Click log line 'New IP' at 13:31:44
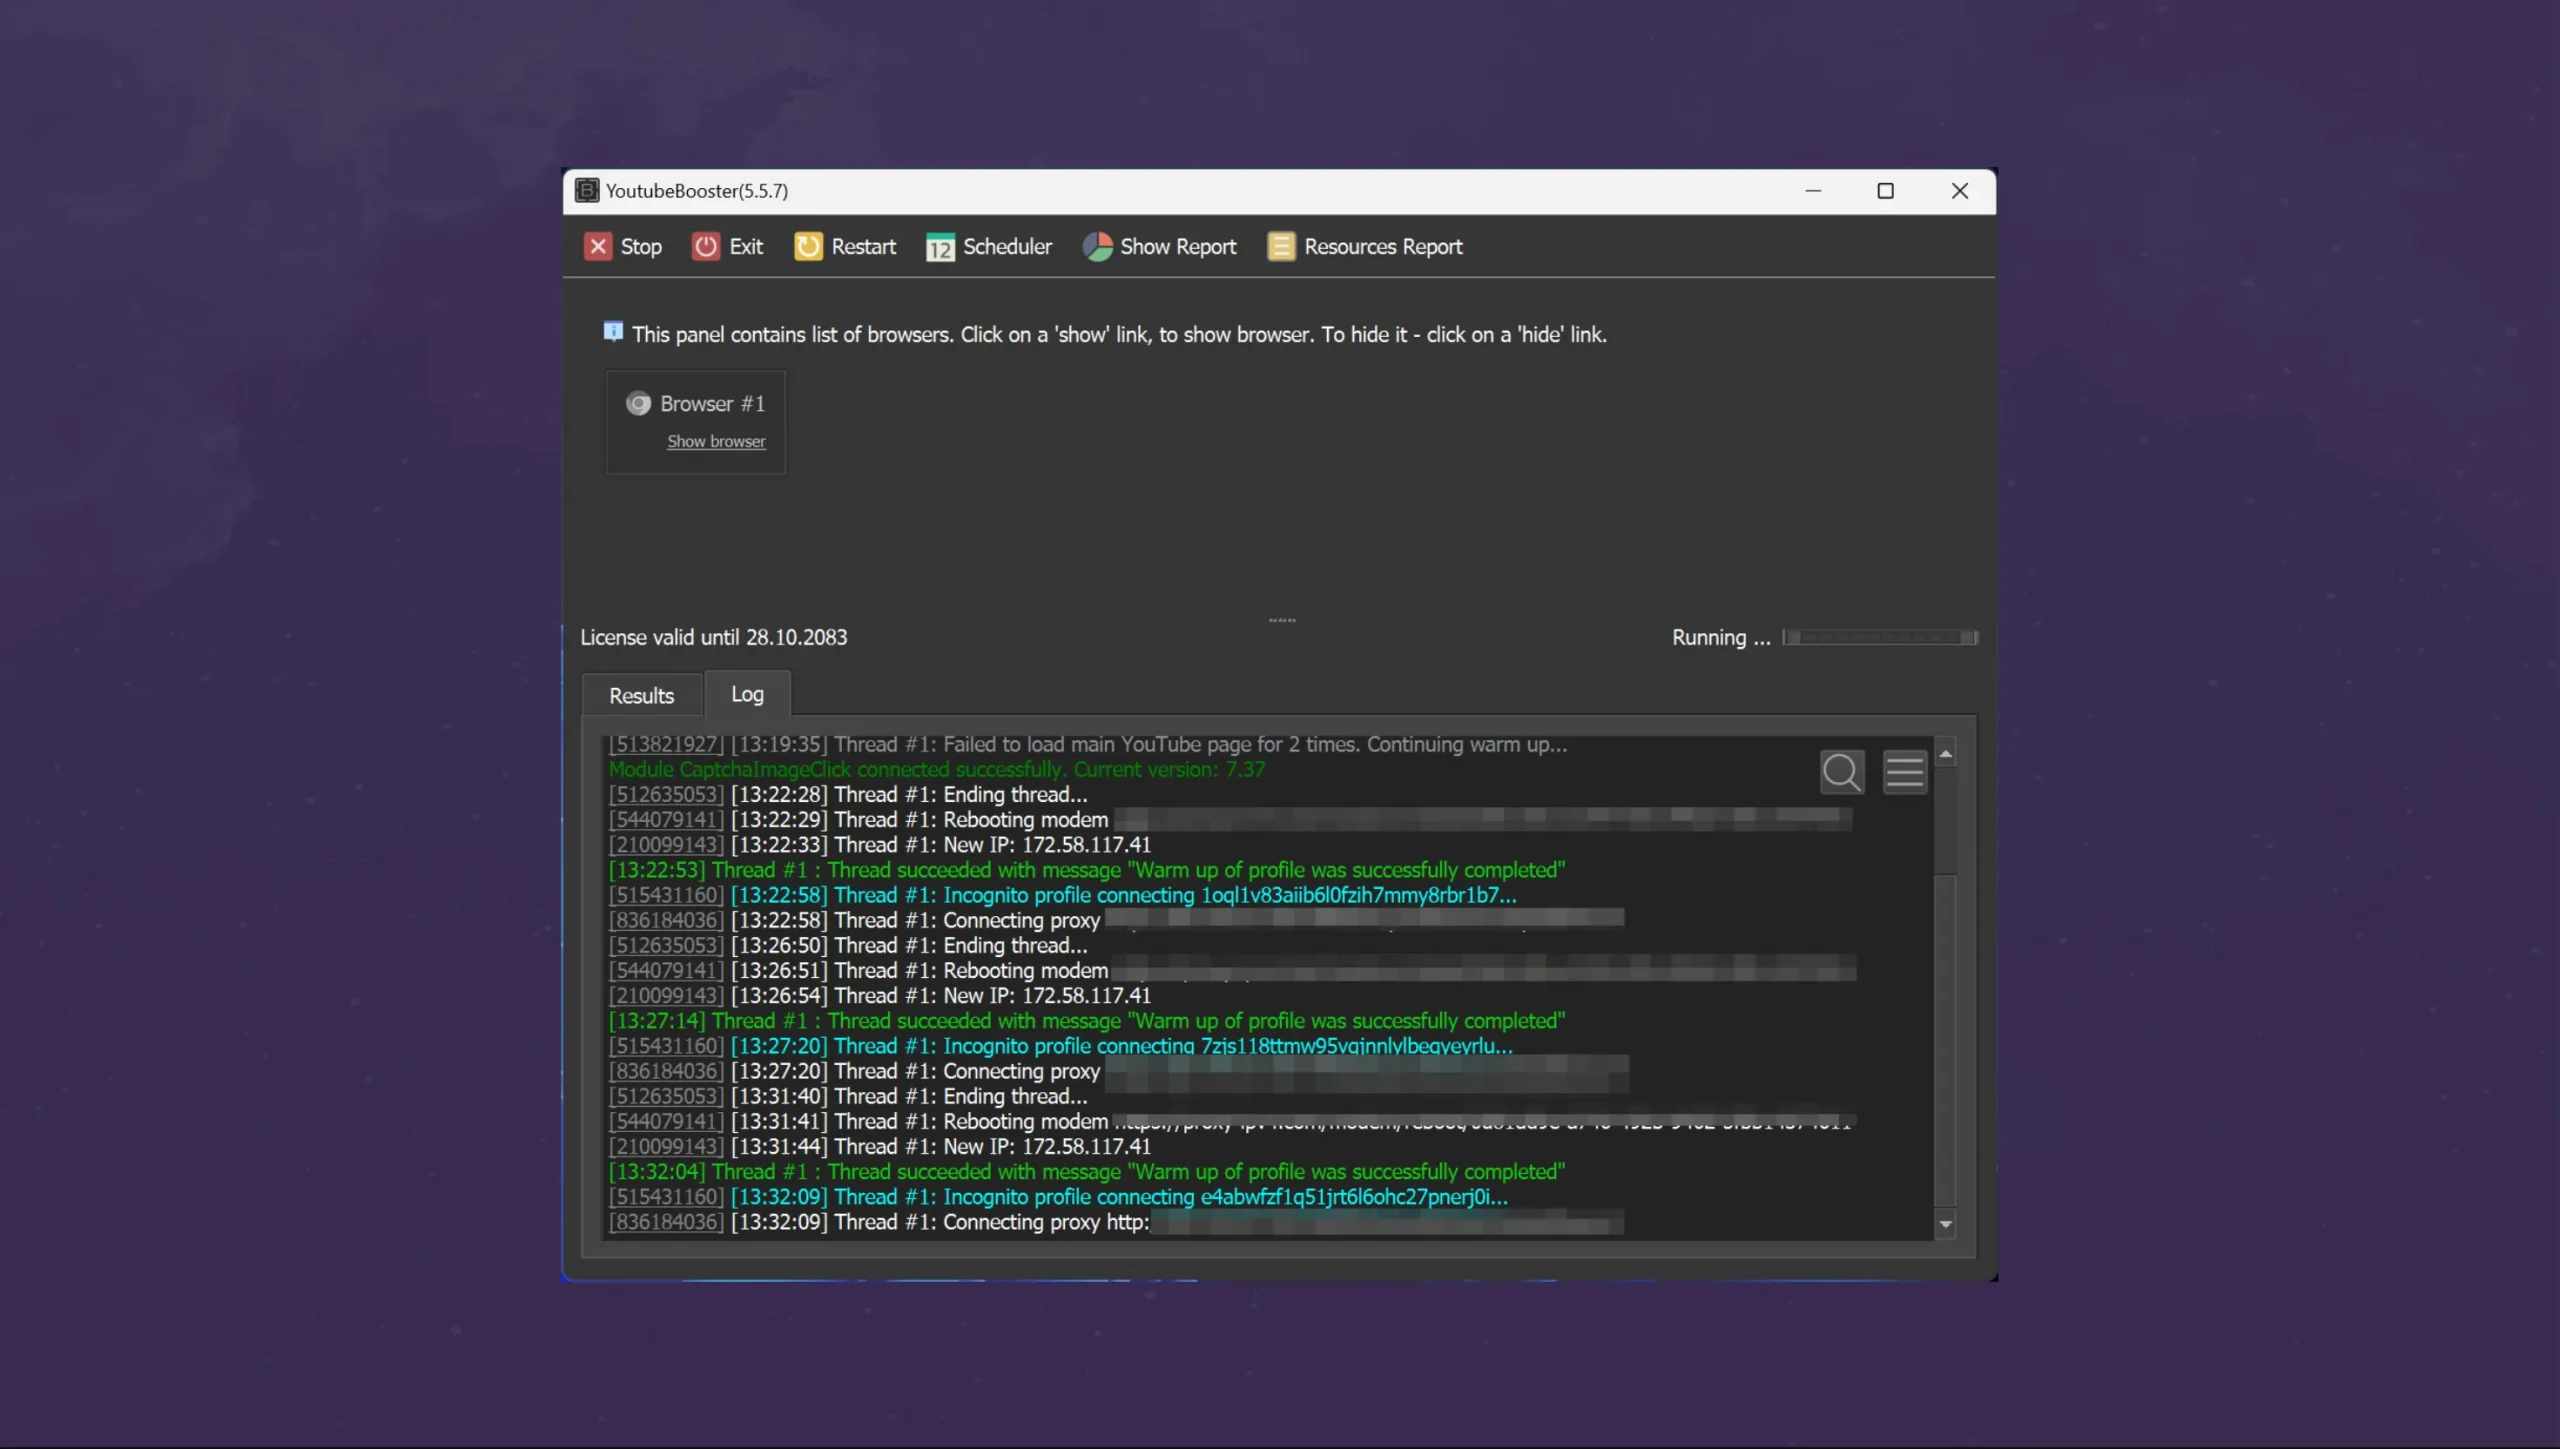Image resolution: width=2560 pixels, height=1449 pixels. pos(880,1147)
